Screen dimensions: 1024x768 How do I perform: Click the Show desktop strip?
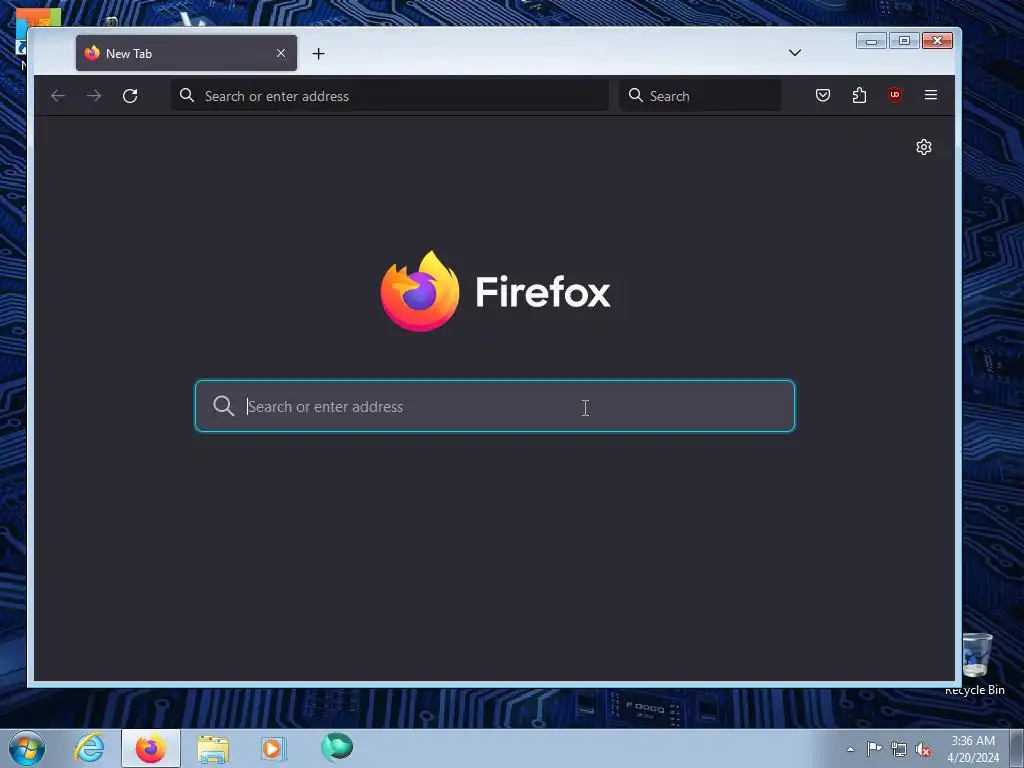coord(1017,748)
